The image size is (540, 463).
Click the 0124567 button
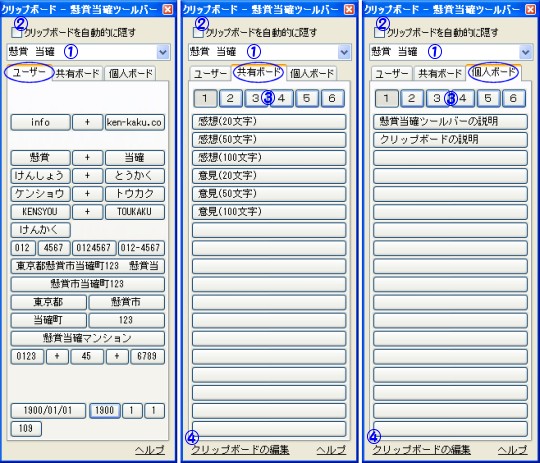point(94,248)
